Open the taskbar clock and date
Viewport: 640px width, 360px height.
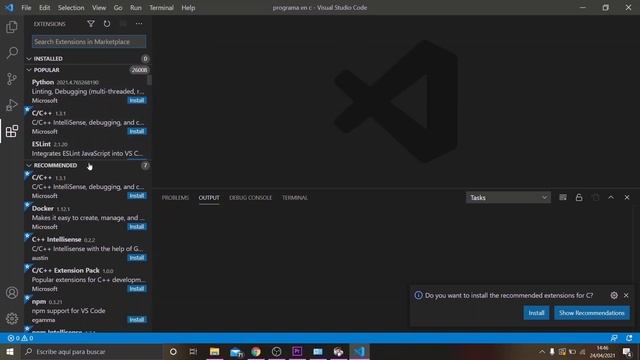[x=602, y=351]
